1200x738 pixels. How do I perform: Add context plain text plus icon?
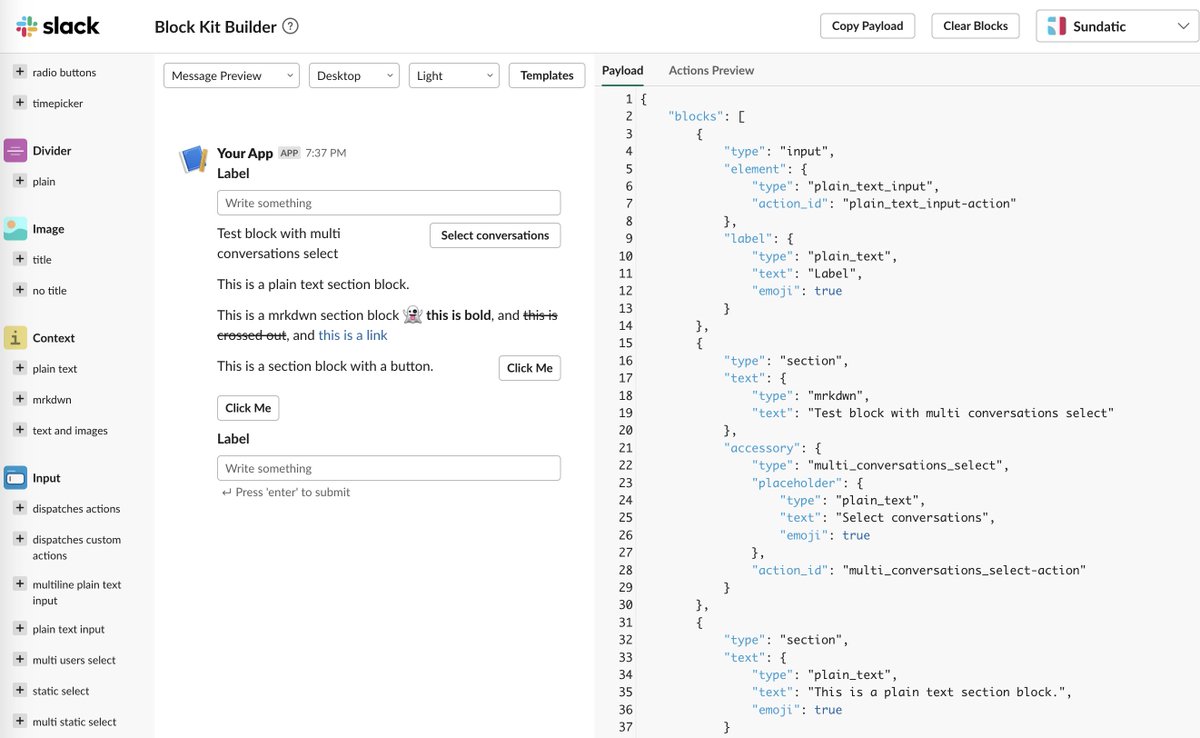coord(19,368)
